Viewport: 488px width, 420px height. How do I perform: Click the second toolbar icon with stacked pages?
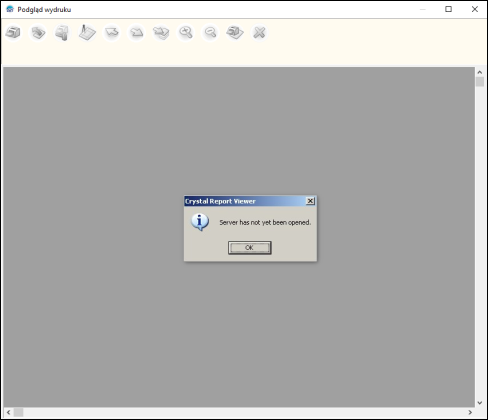[x=38, y=33]
